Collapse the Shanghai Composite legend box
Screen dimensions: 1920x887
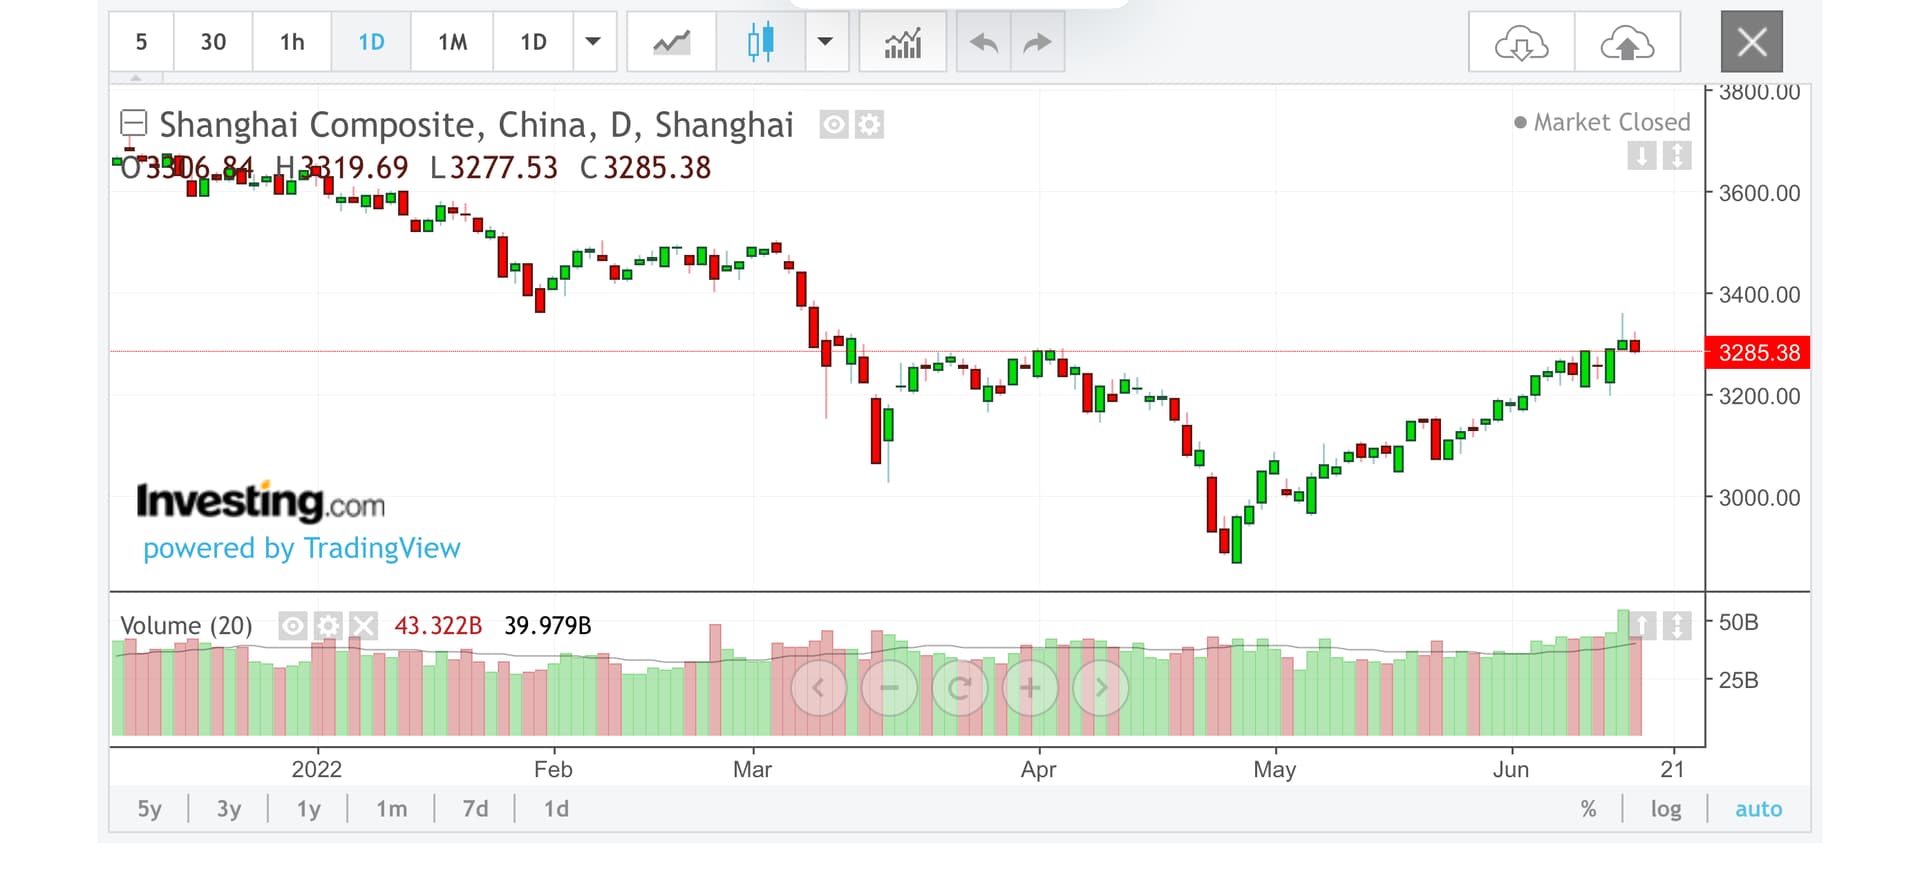pos(133,123)
